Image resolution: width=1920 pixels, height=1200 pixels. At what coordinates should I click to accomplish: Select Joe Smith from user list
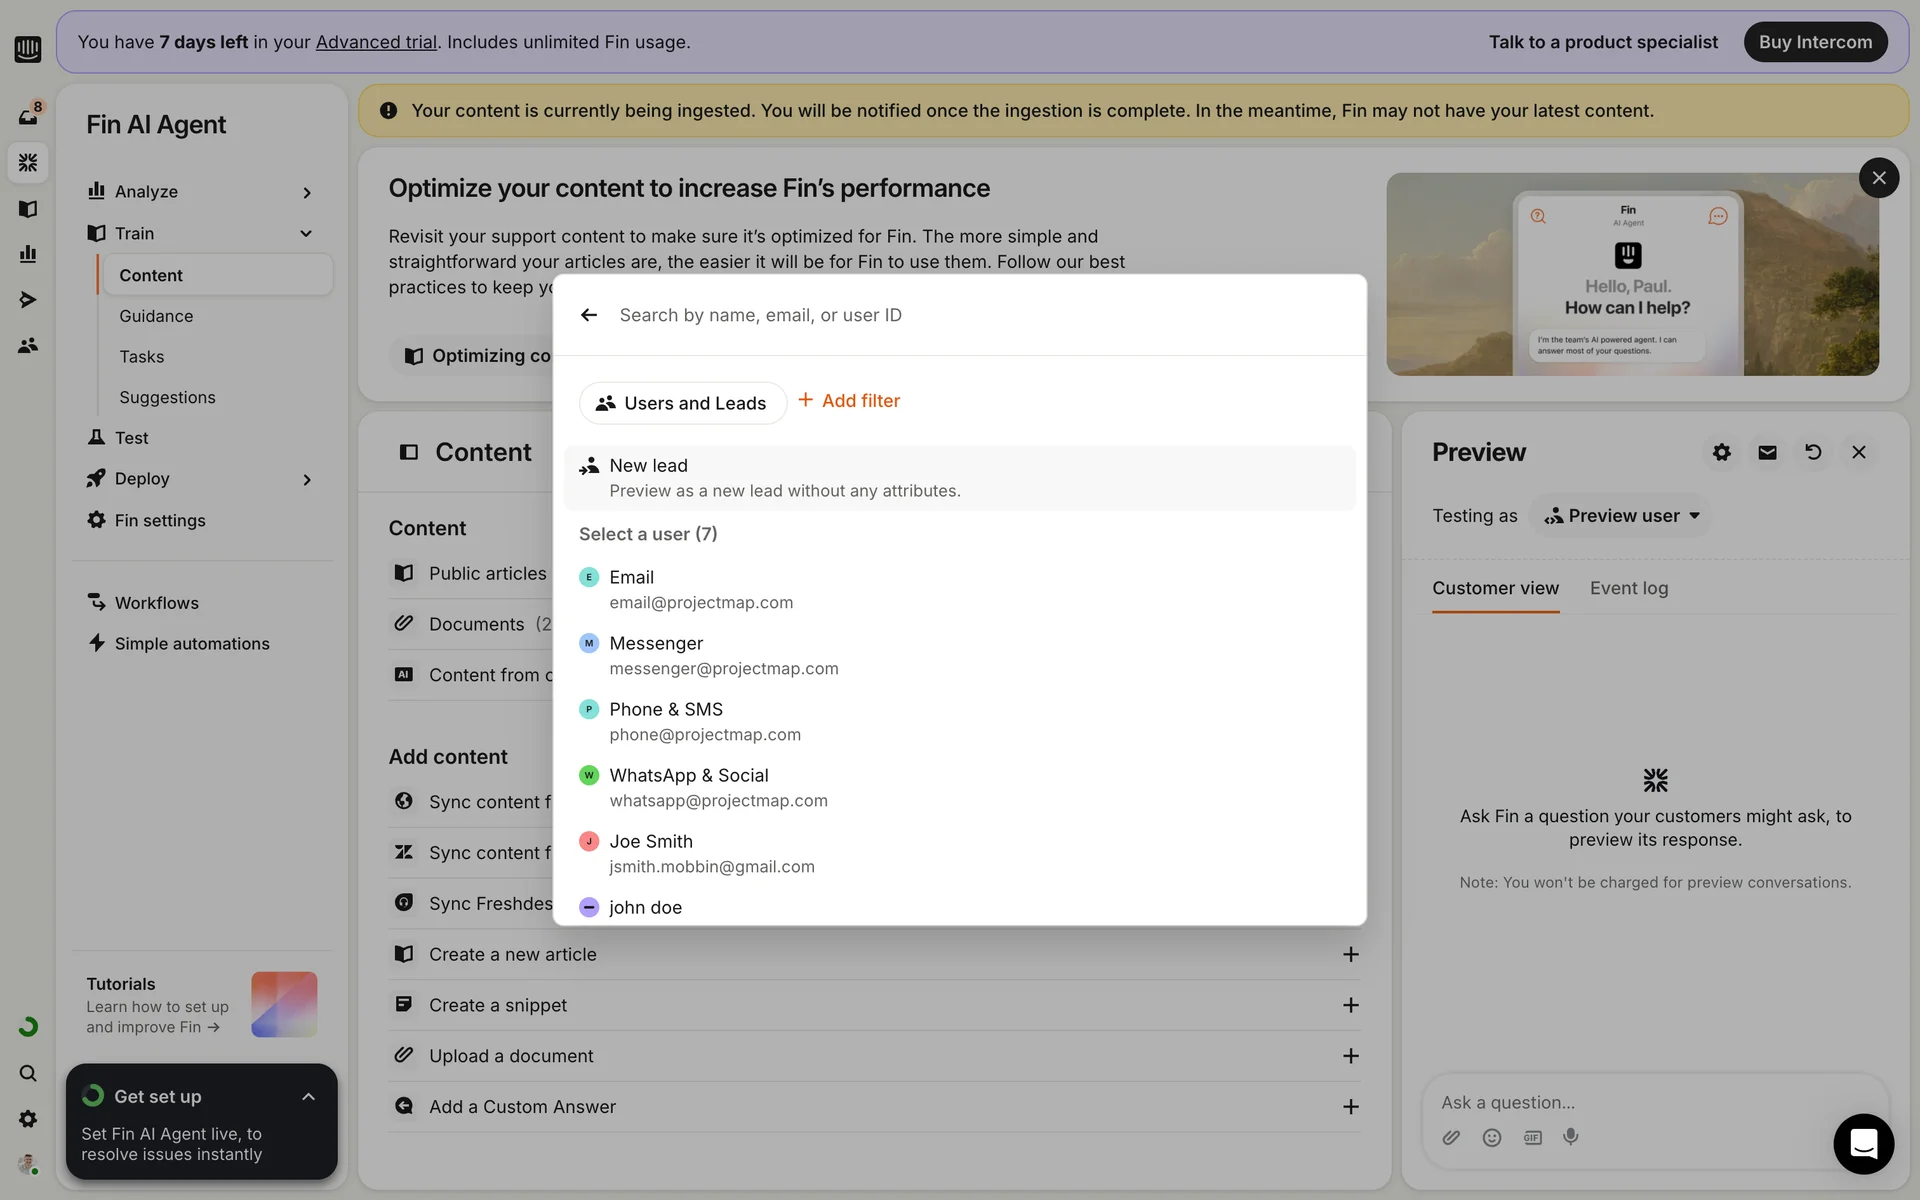point(651,842)
